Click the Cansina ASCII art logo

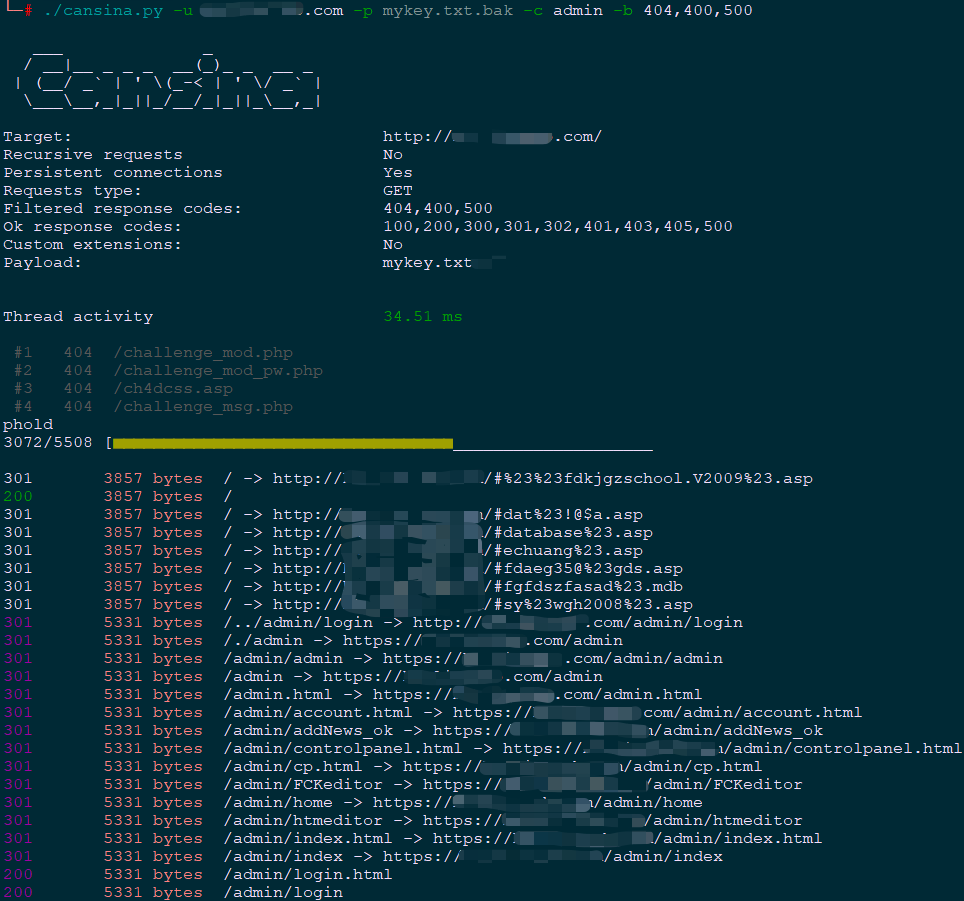point(172,77)
